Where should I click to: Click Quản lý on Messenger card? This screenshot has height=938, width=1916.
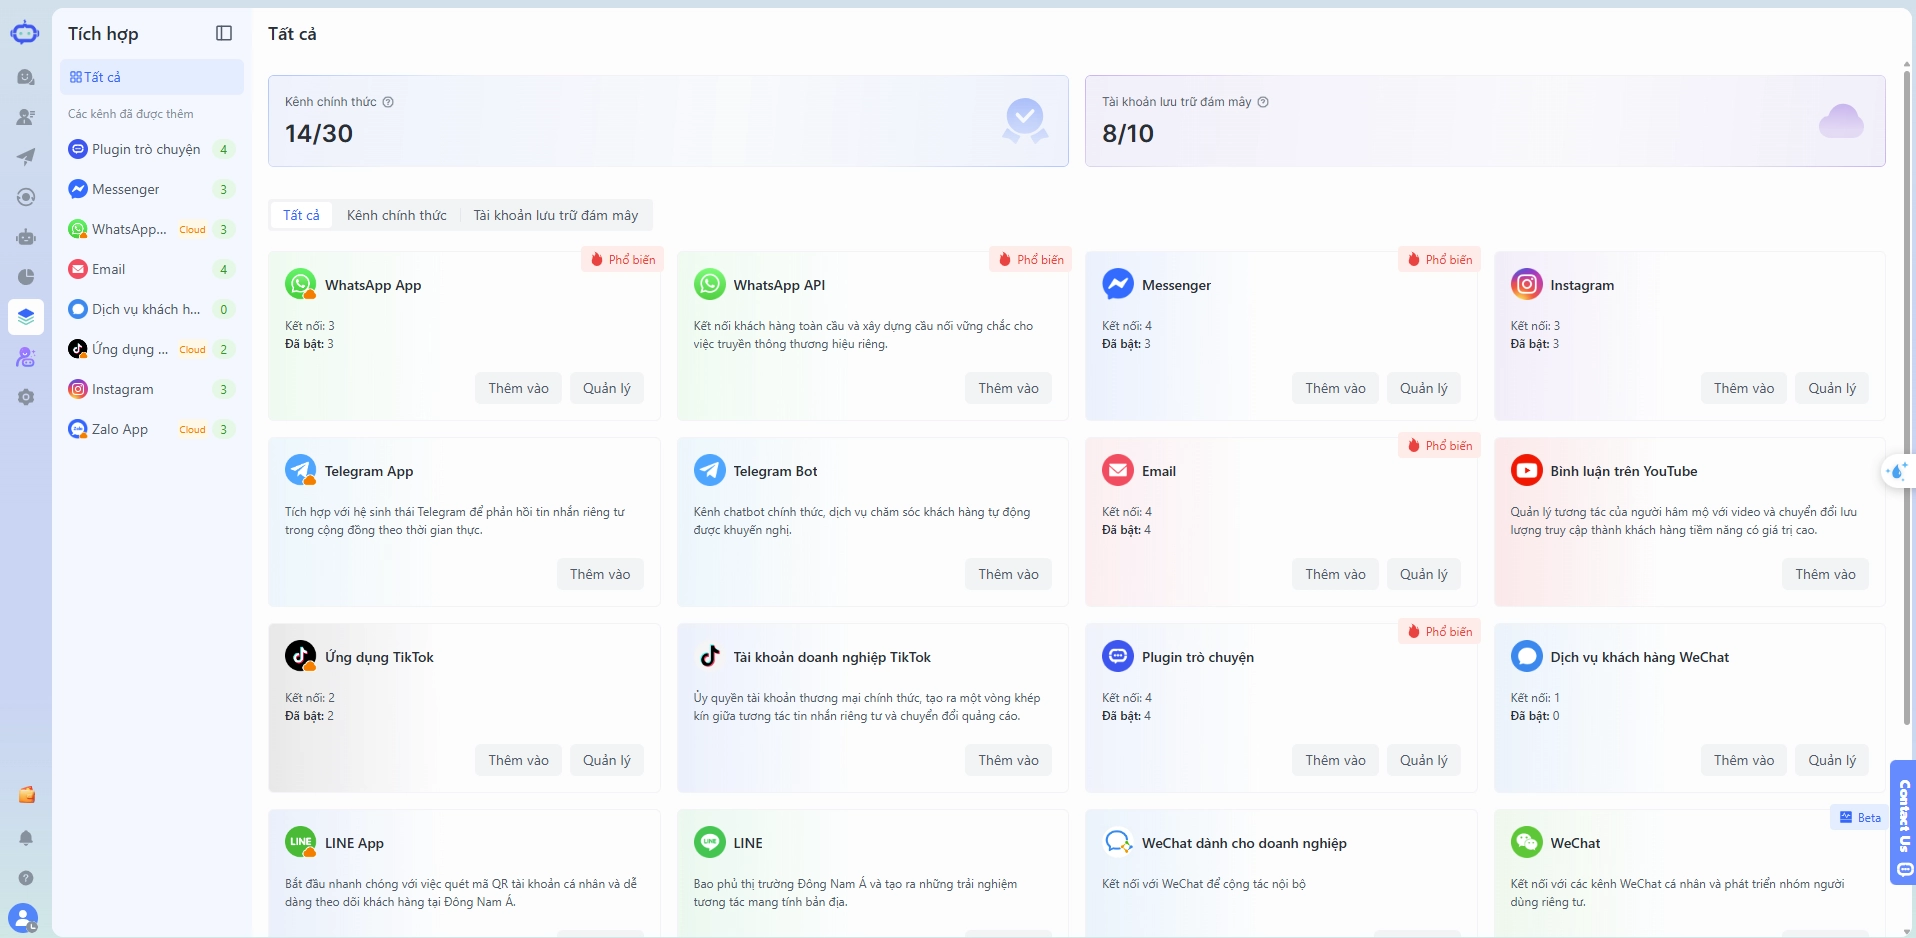(x=1424, y=388)
